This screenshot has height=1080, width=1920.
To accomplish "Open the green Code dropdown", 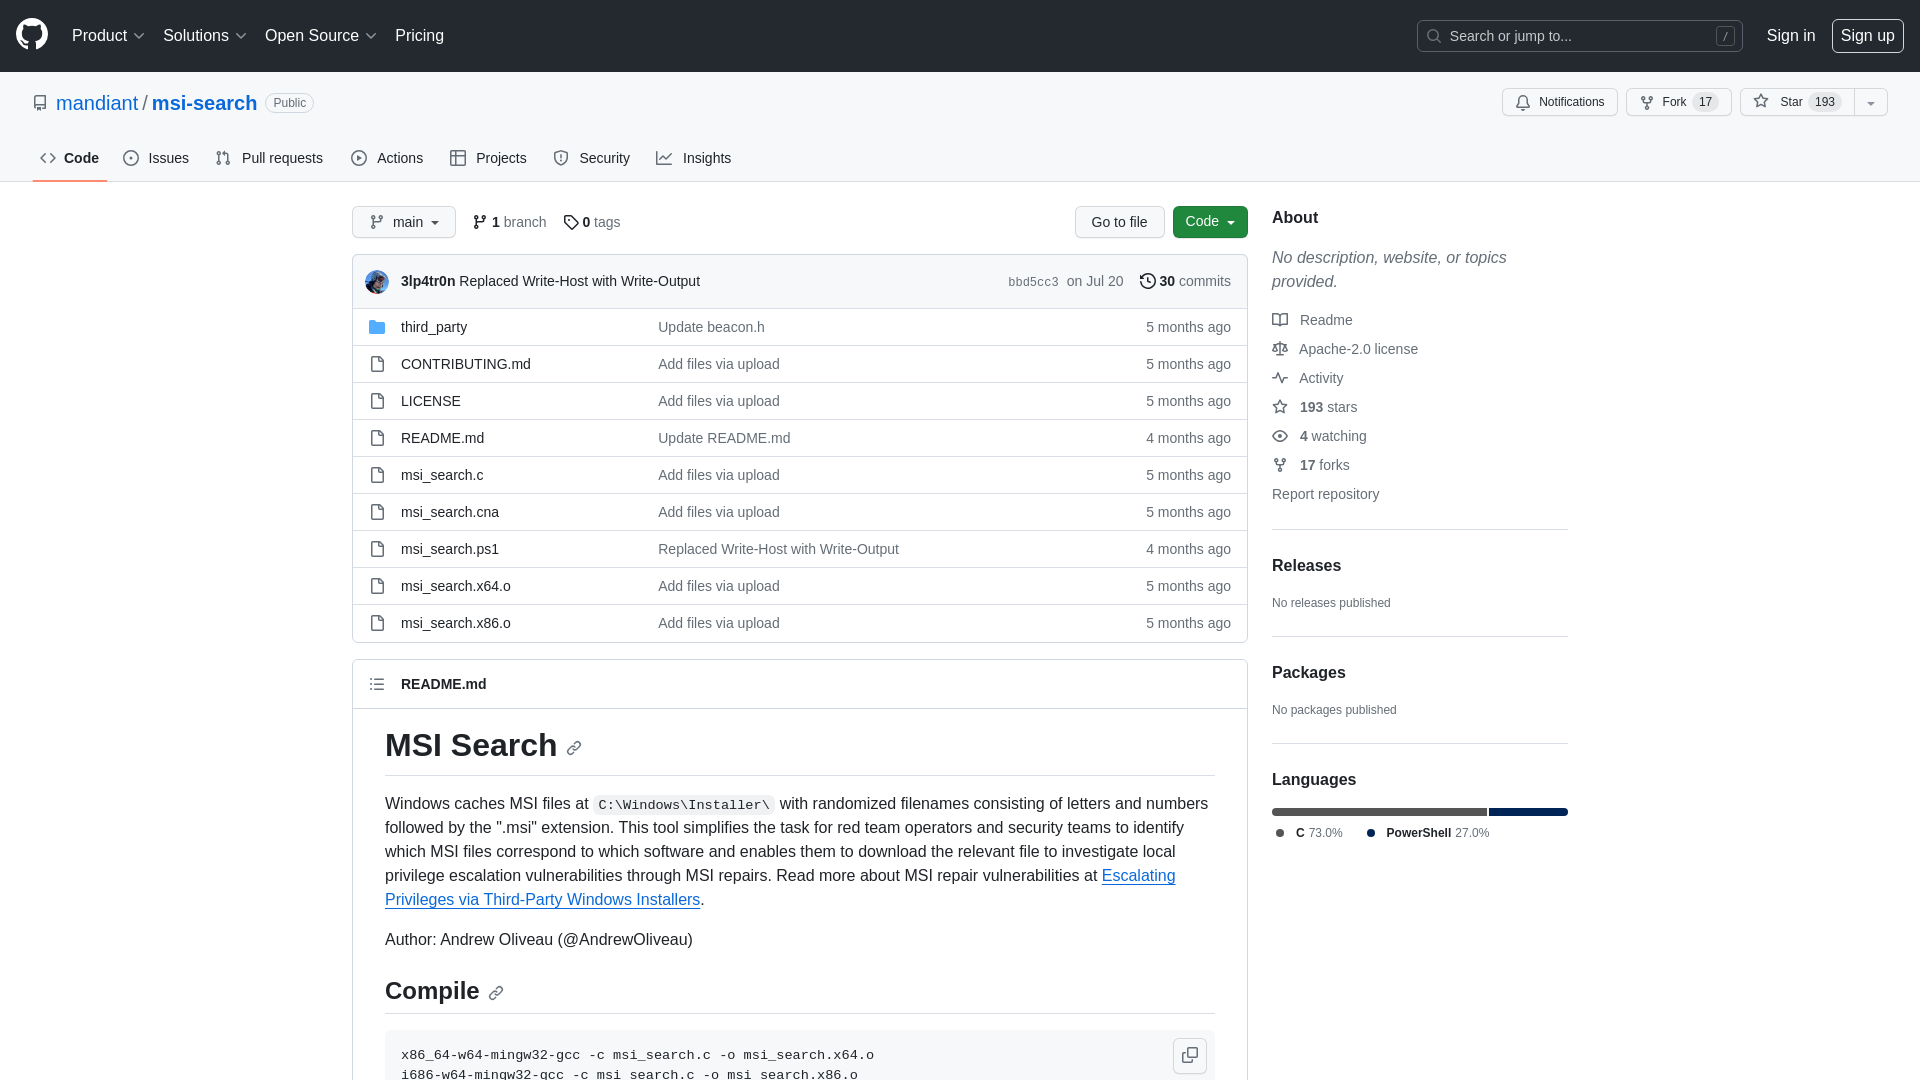I will coord(1210,222).
